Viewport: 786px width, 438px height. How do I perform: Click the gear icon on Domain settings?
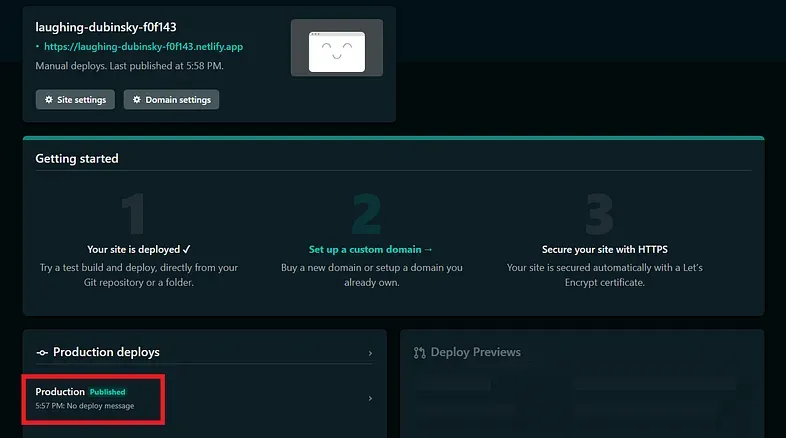[x=136, y=100]
